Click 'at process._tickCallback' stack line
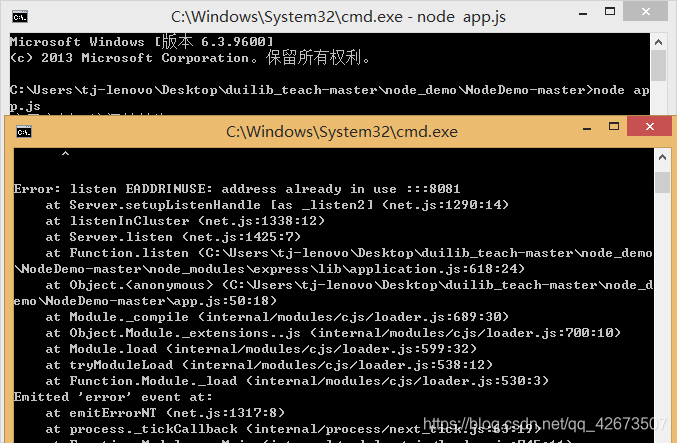677x443 pixels. click(293, 429)
